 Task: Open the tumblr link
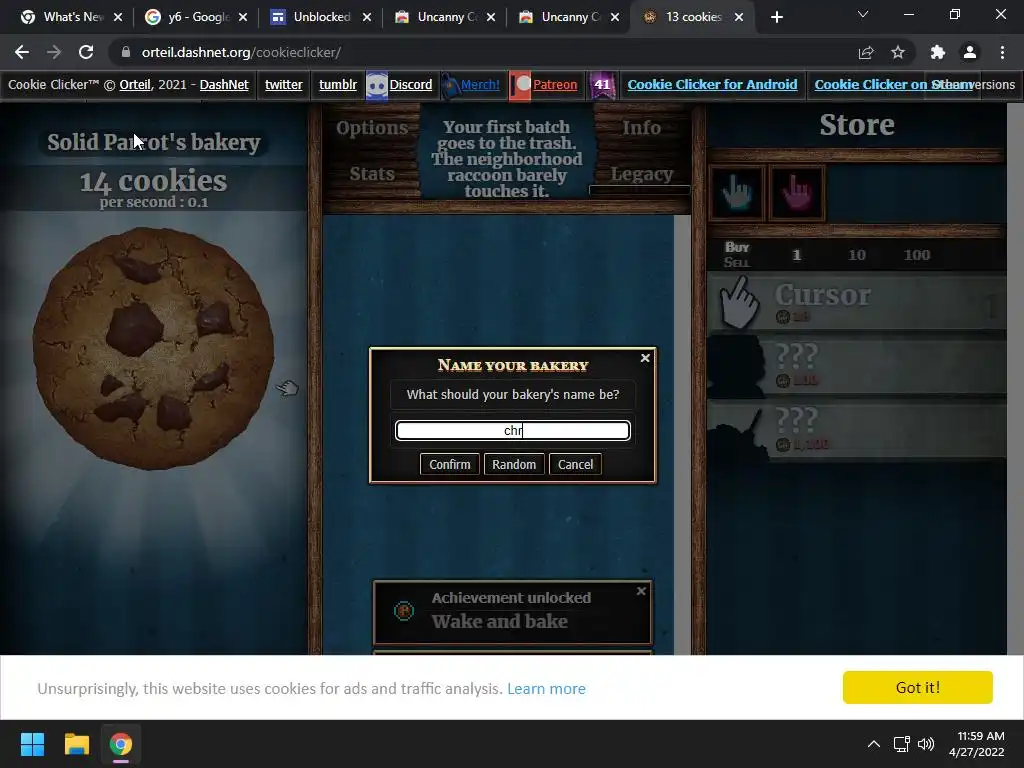(338, 85)
